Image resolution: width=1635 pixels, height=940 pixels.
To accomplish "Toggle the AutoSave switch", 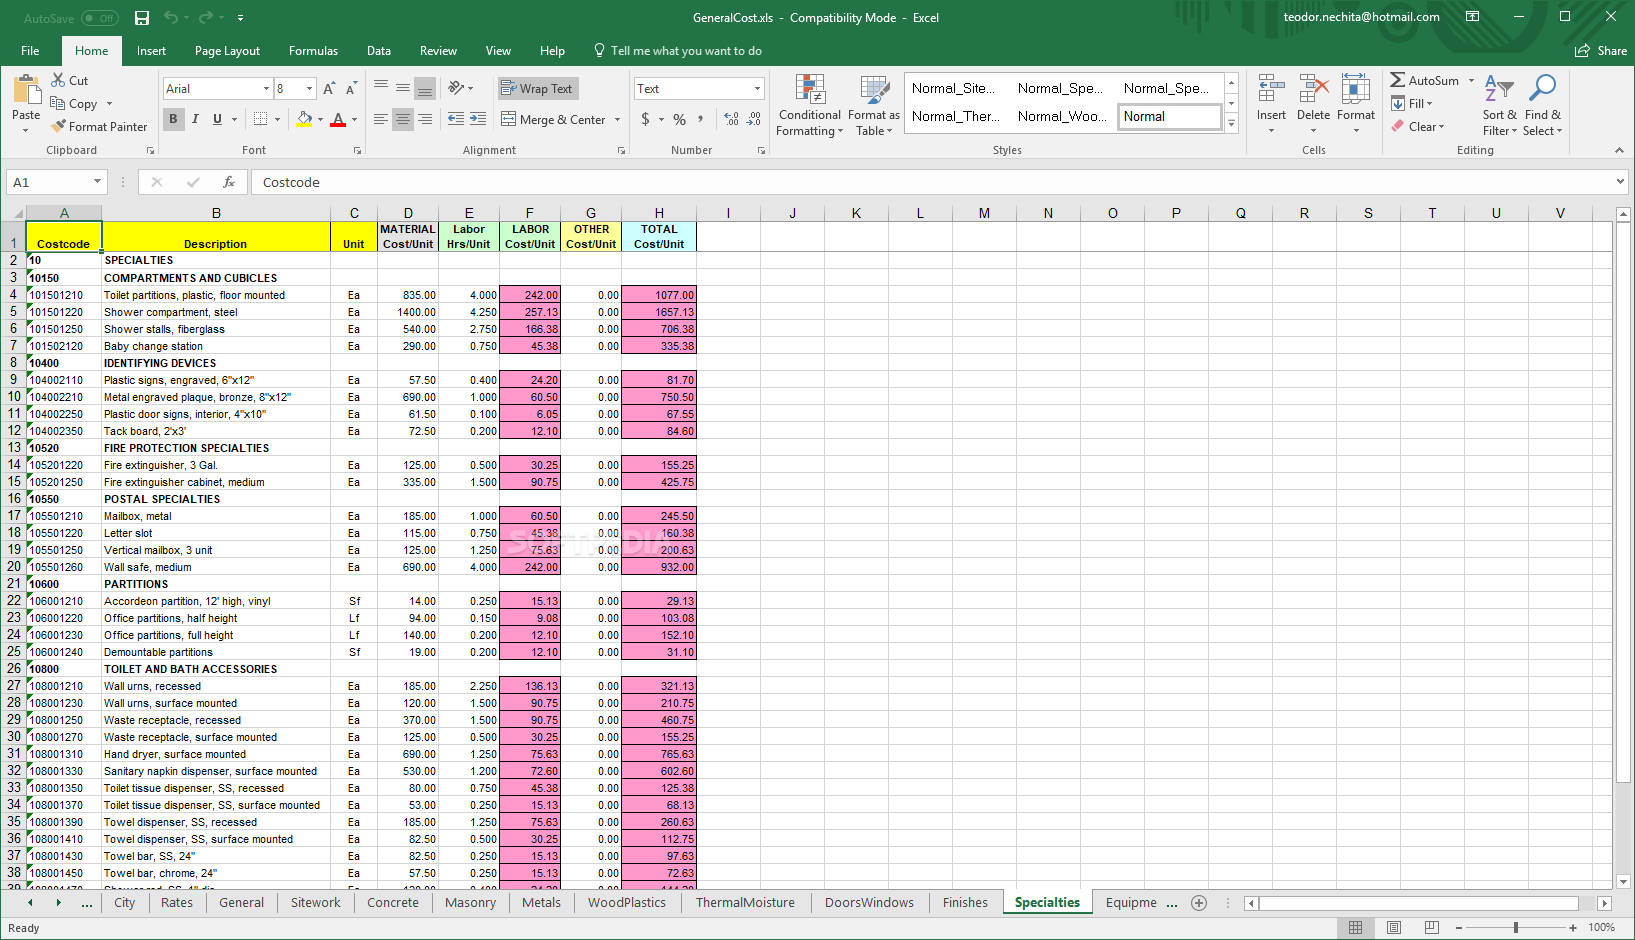I will point(99,18).
